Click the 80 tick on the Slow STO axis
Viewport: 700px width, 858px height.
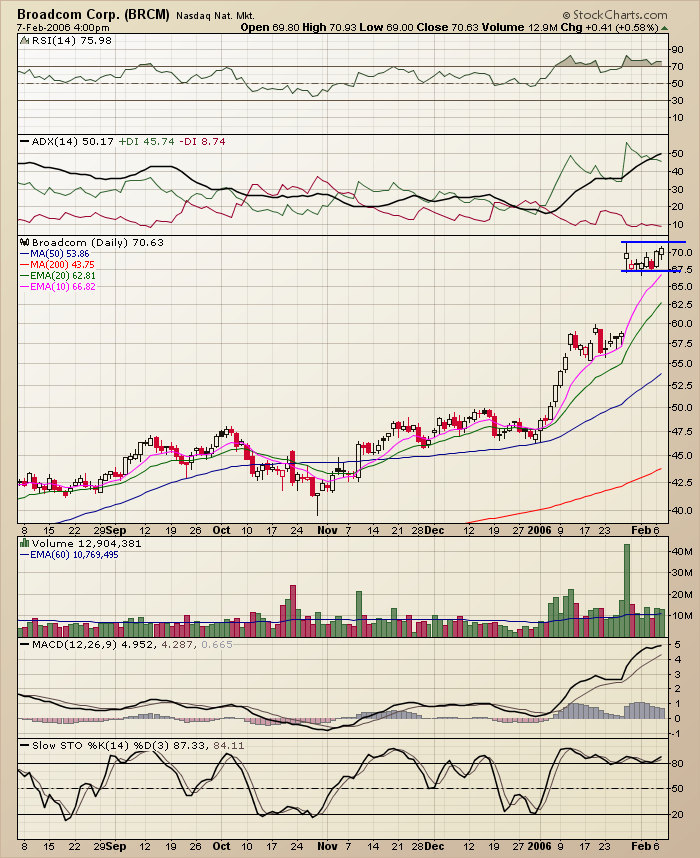pos(678,763)
